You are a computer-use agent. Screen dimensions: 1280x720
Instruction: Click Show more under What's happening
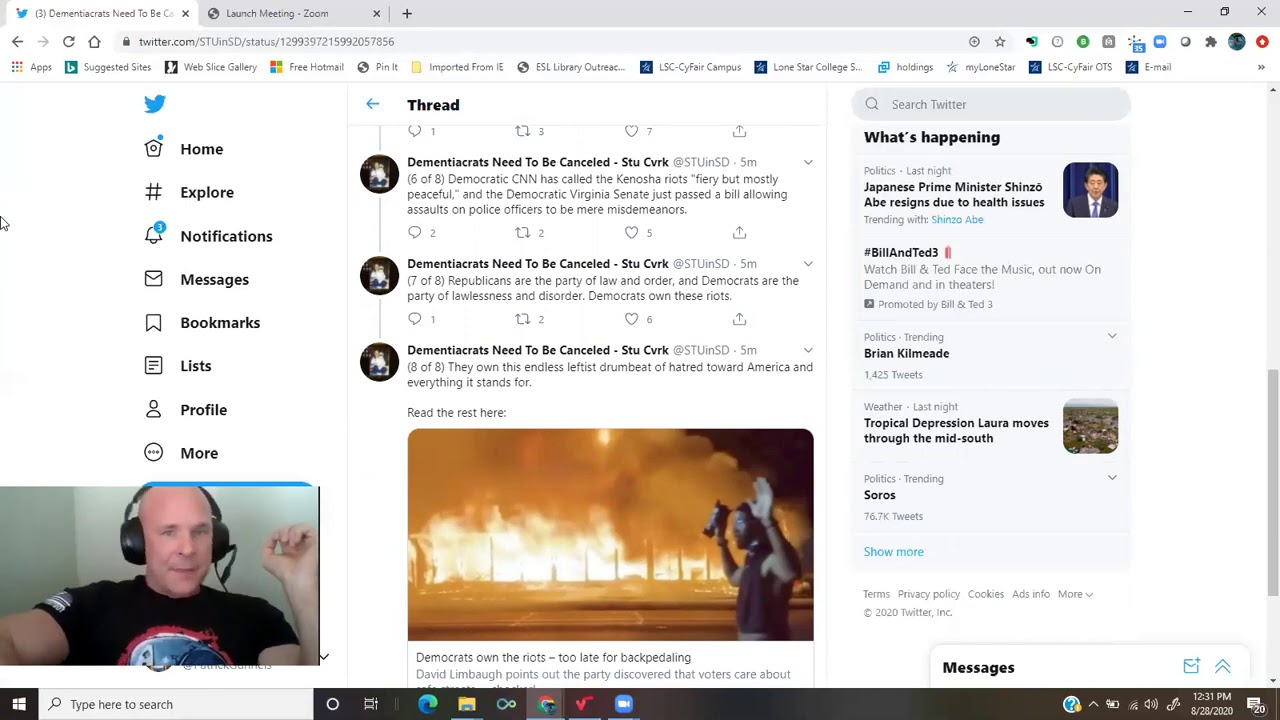tap(893, 552)
